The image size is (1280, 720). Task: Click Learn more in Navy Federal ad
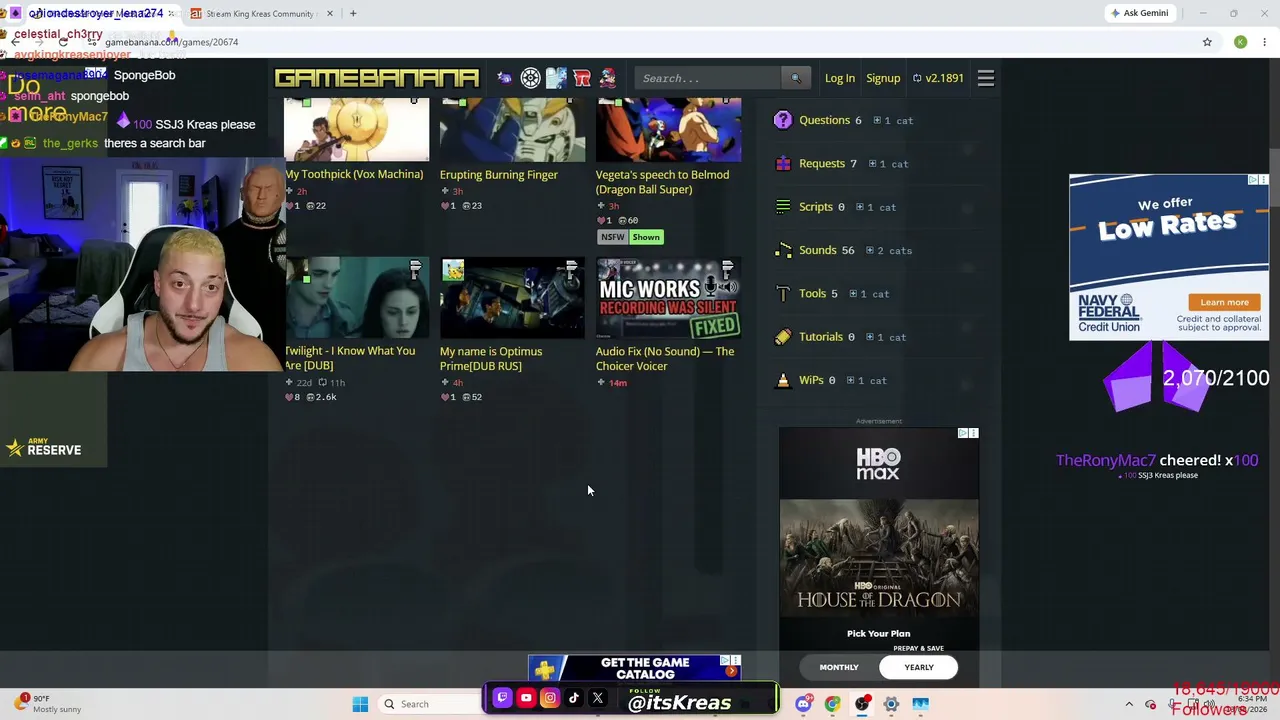pos(1224,302)
